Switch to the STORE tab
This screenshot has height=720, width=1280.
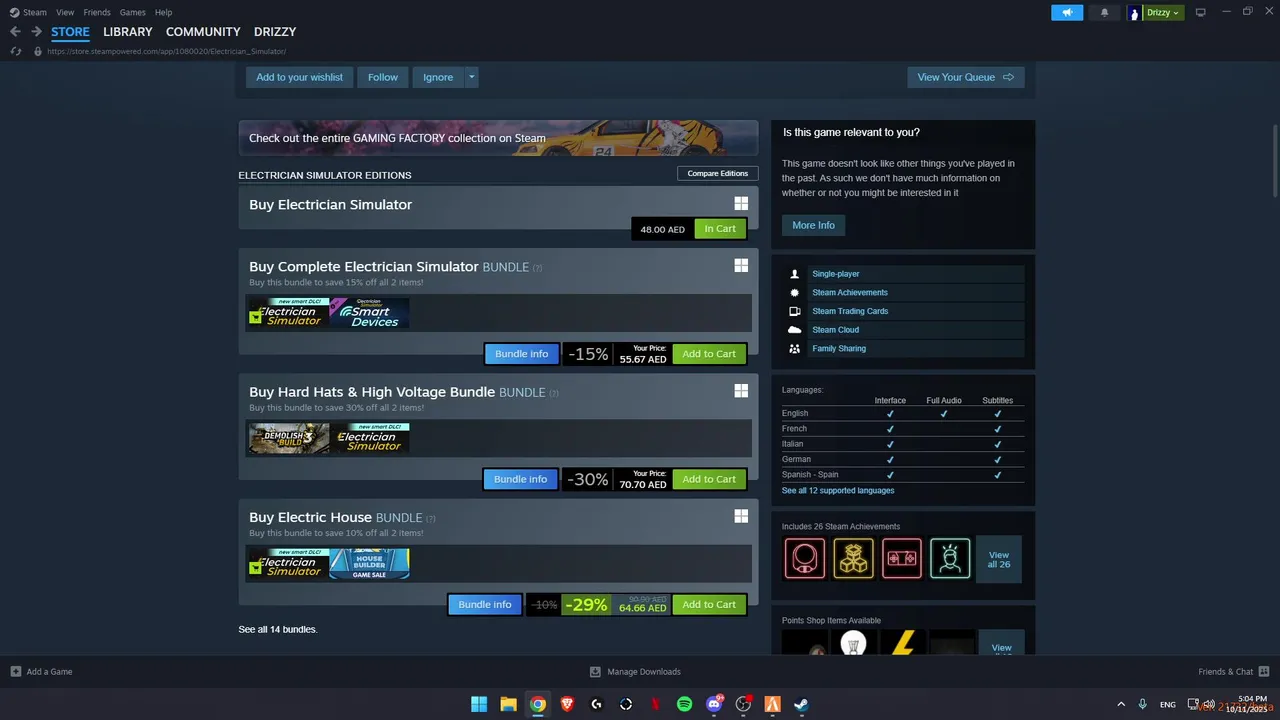point(70,32)
